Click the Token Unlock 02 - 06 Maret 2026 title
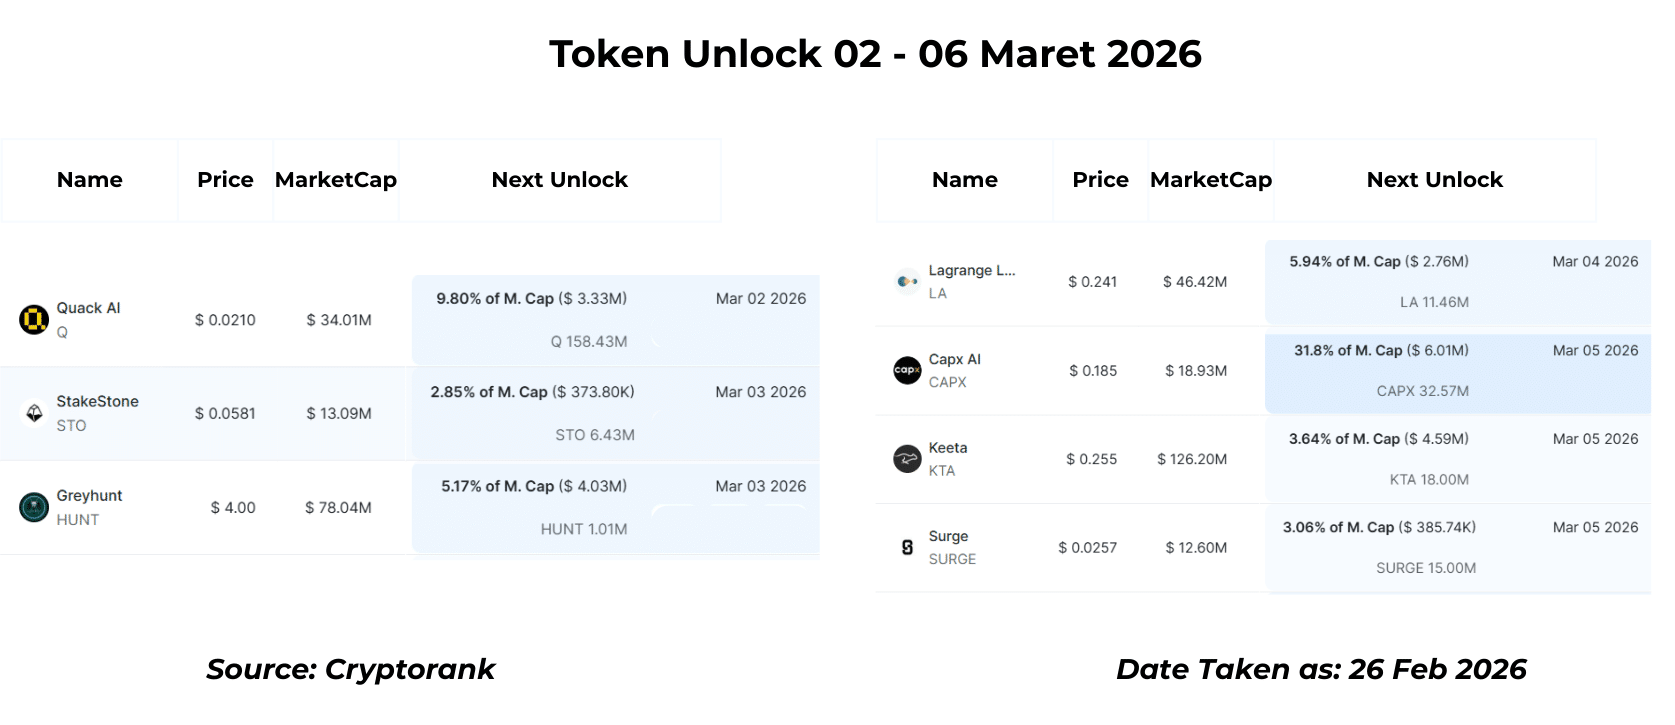Viewport: 1675px width, 725px height. (x=875, y=54)
